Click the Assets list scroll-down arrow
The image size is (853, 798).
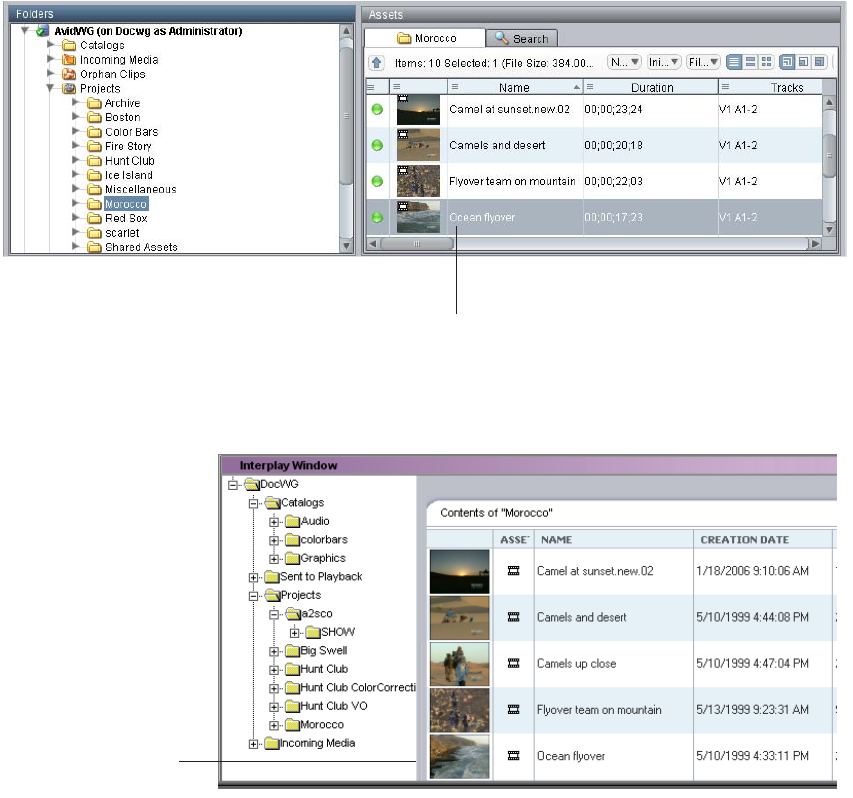pyautogui.click(x=829, y=230)
